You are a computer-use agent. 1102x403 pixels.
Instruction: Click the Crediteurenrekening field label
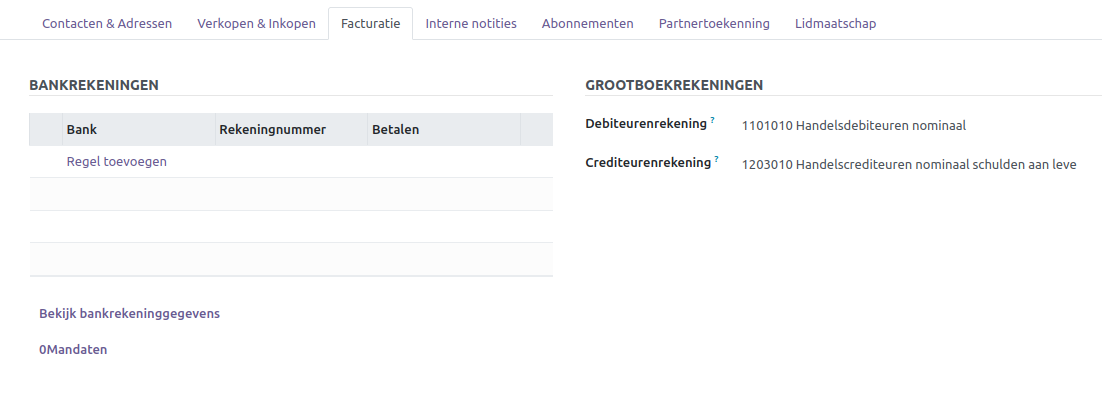(647, 162)
